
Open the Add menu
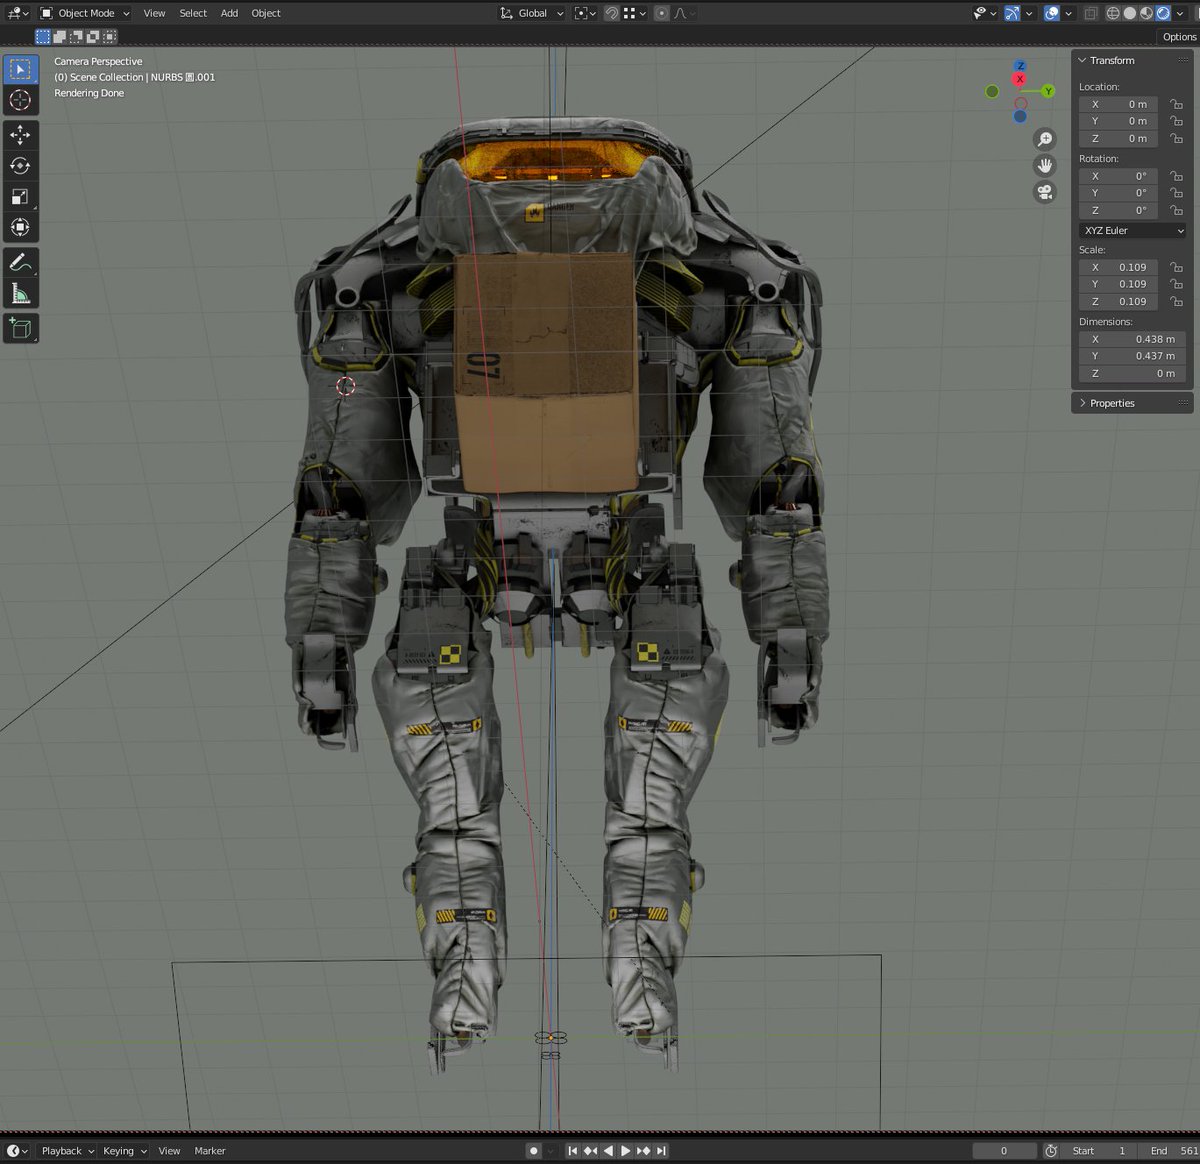[229, 13]
